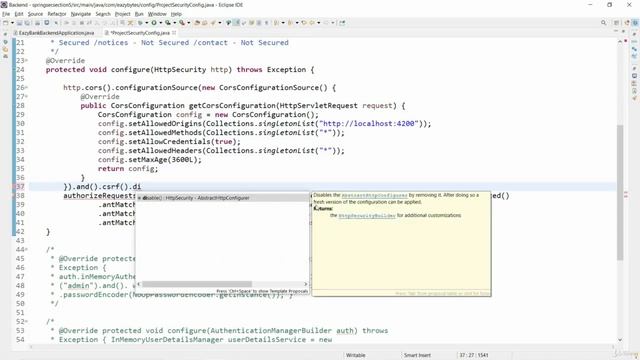Click the green Run toolbar icon
The image size is (640, 360).
[154, 23]
